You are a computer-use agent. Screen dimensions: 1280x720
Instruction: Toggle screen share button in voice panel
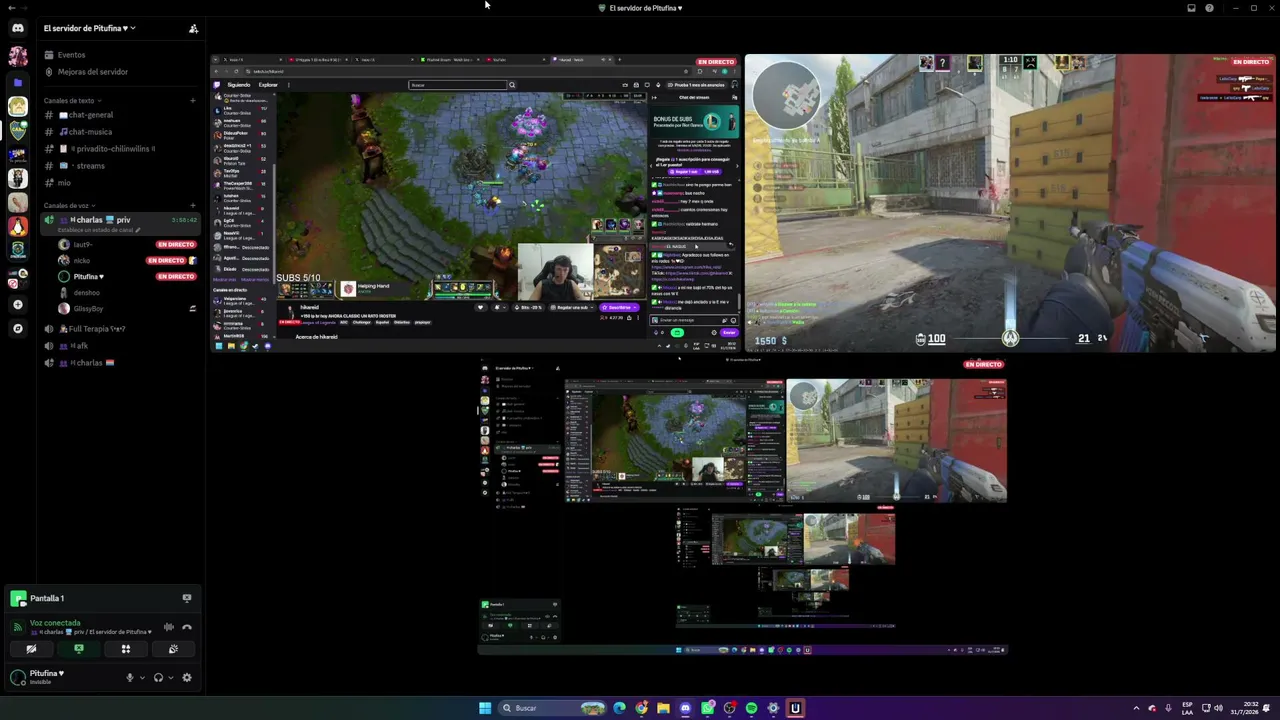(78, 649)
